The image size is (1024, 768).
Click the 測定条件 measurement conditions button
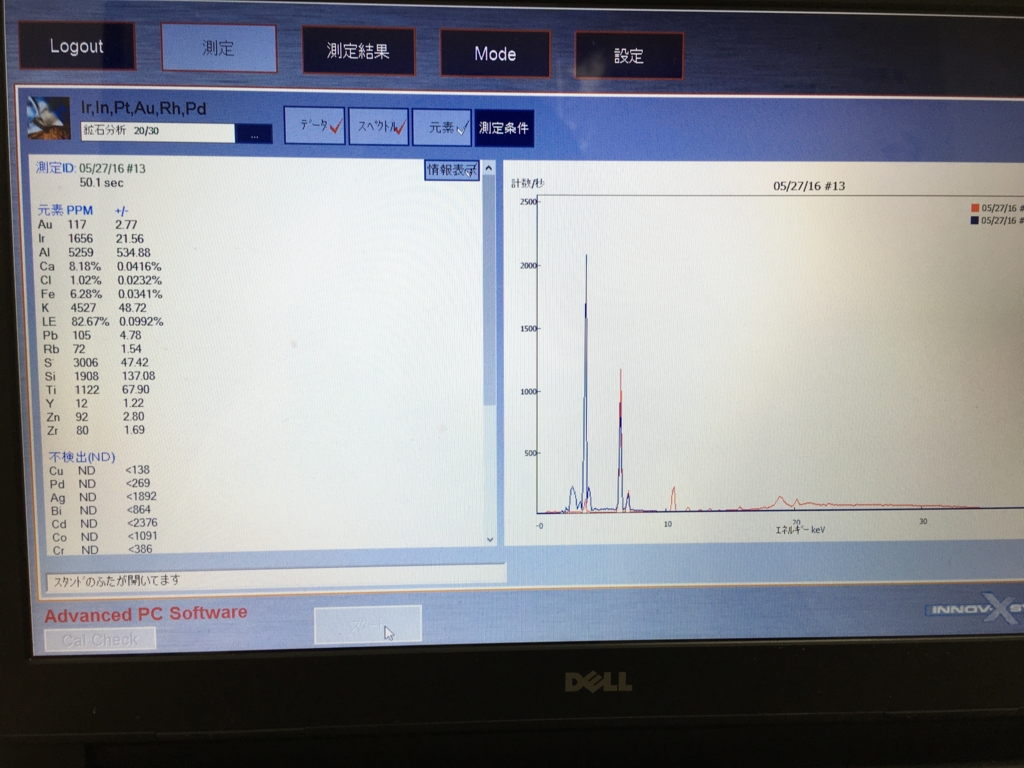504,128
